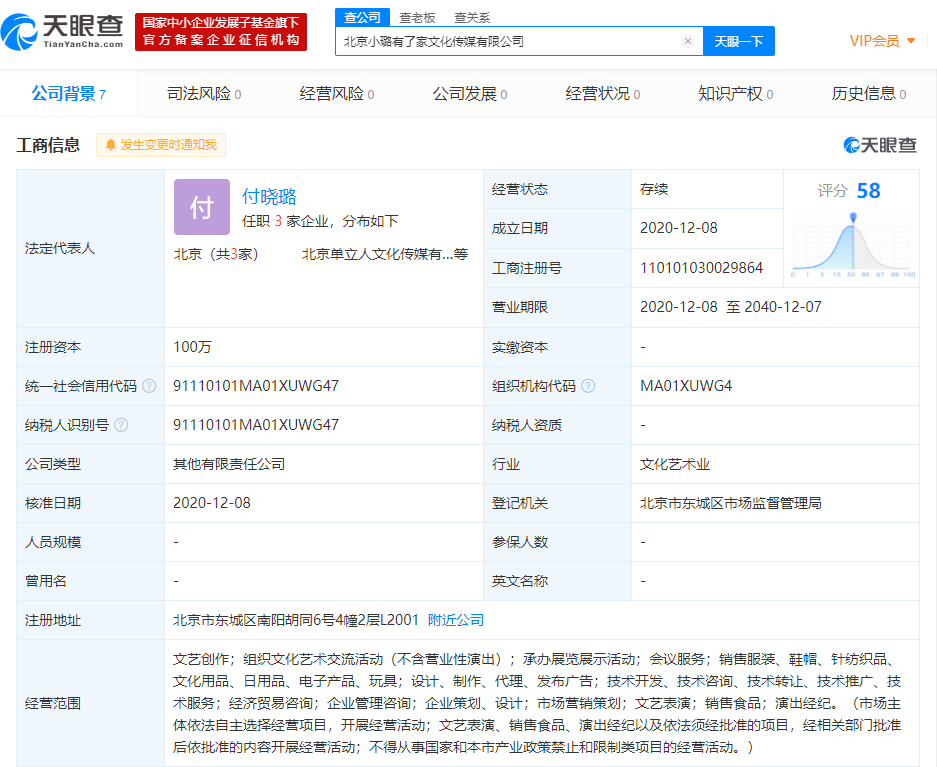937x767 pixels.
Task: Click the 附近公司 link
Action: pyautogui.click(x=456, y=620)
